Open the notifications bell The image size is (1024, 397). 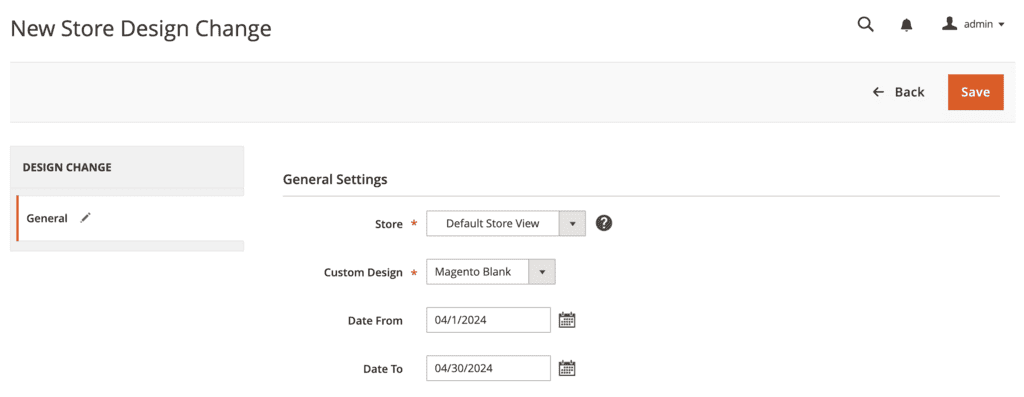click(906, 25)
